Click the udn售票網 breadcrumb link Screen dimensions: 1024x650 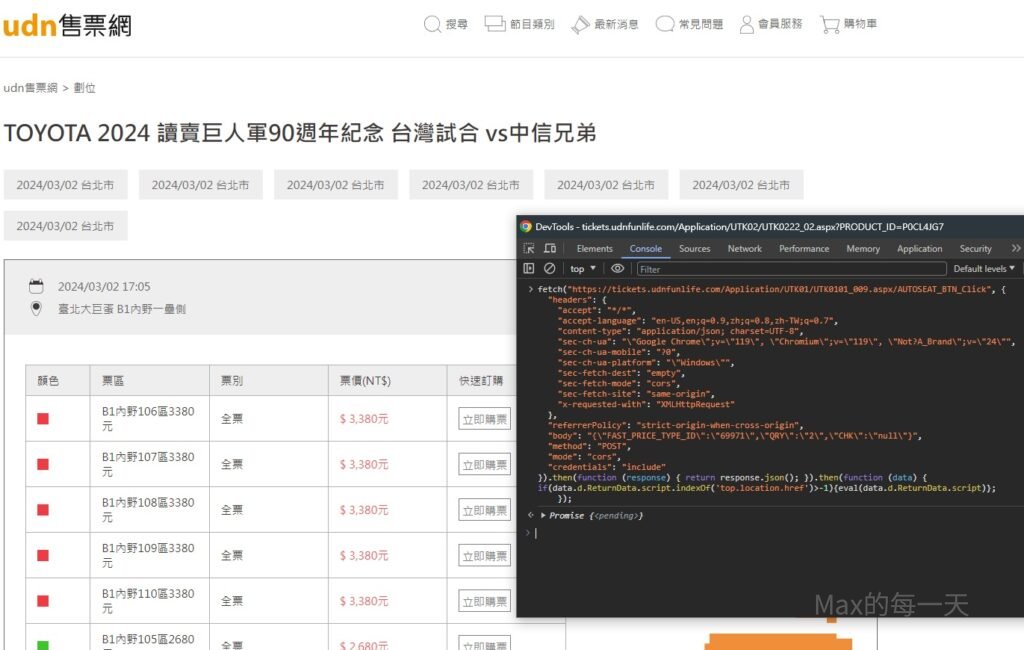tap(30, 88)
